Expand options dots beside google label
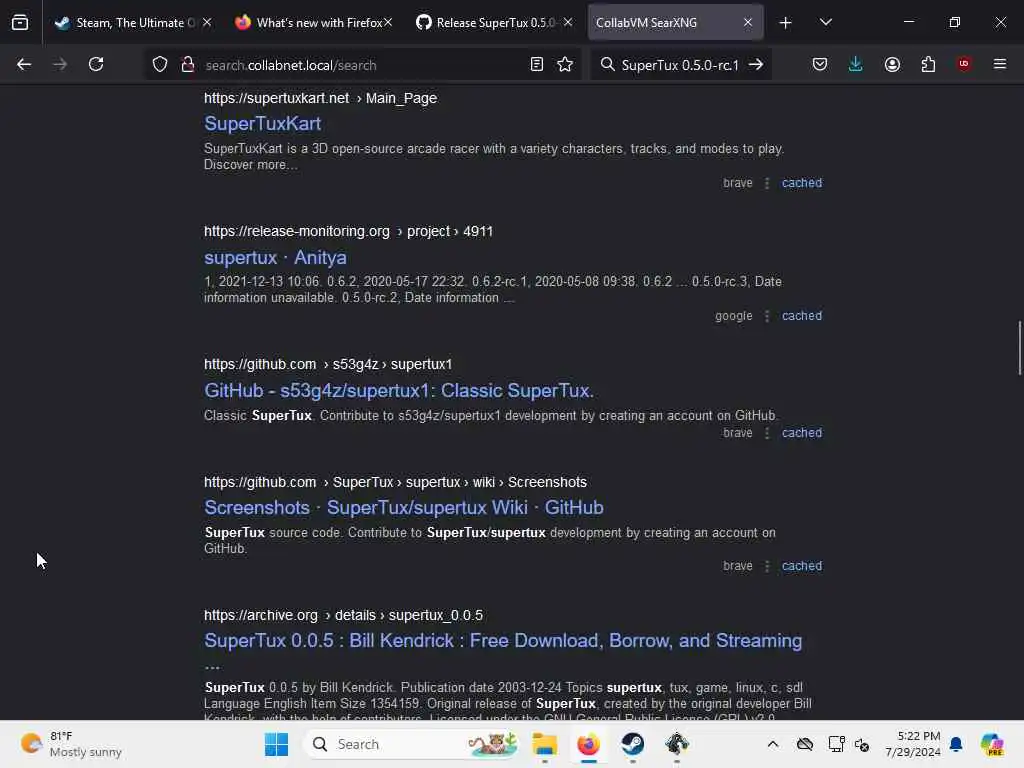This screenshot has width=1024, height=768. pos(767,315)
